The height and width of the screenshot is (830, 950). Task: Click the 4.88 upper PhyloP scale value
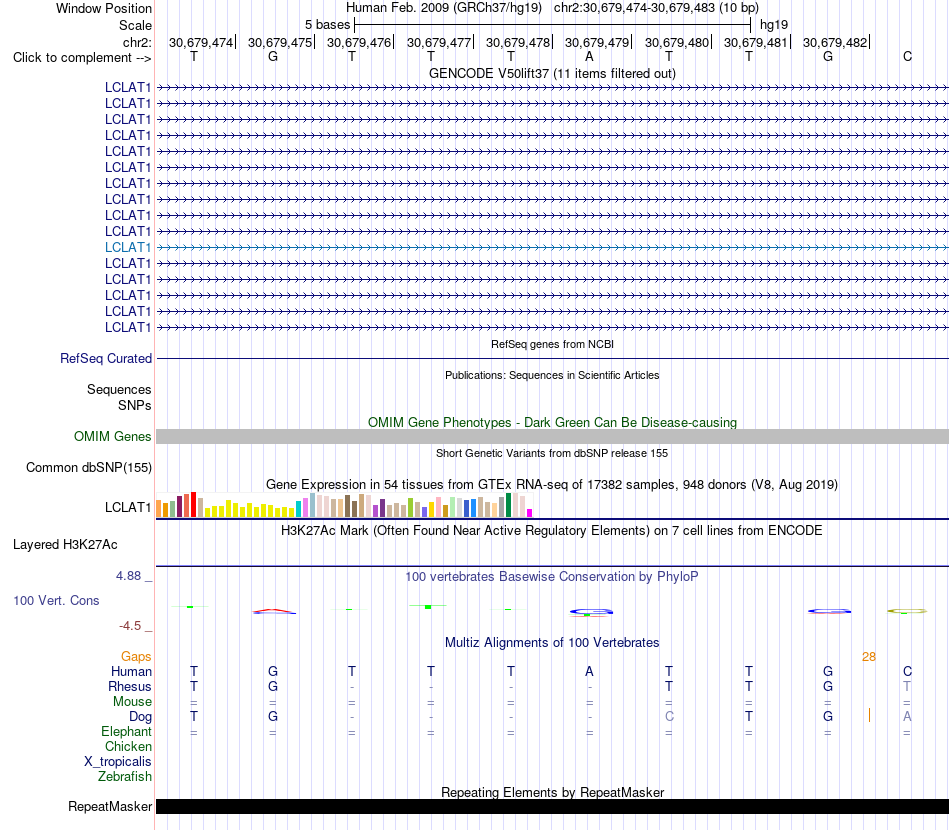[x=128, y=576]
